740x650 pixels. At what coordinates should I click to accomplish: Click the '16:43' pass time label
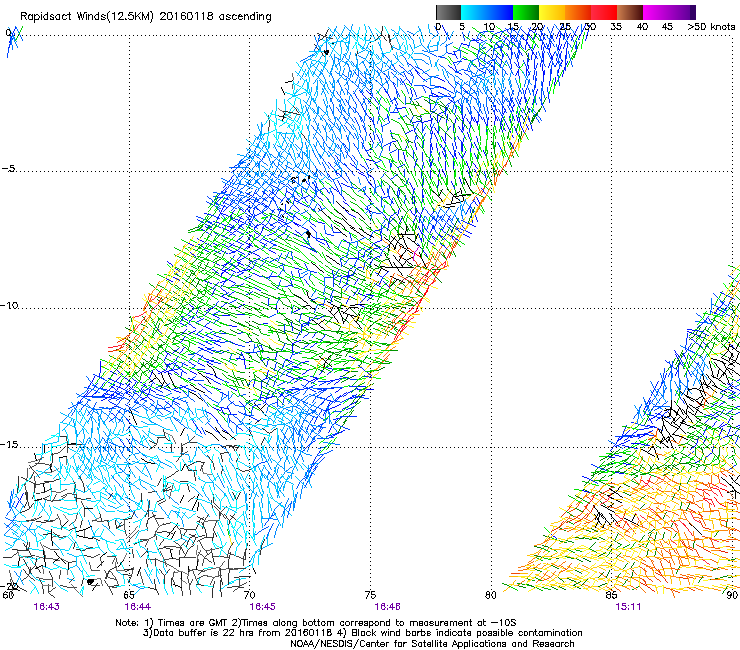pos(47,607)
